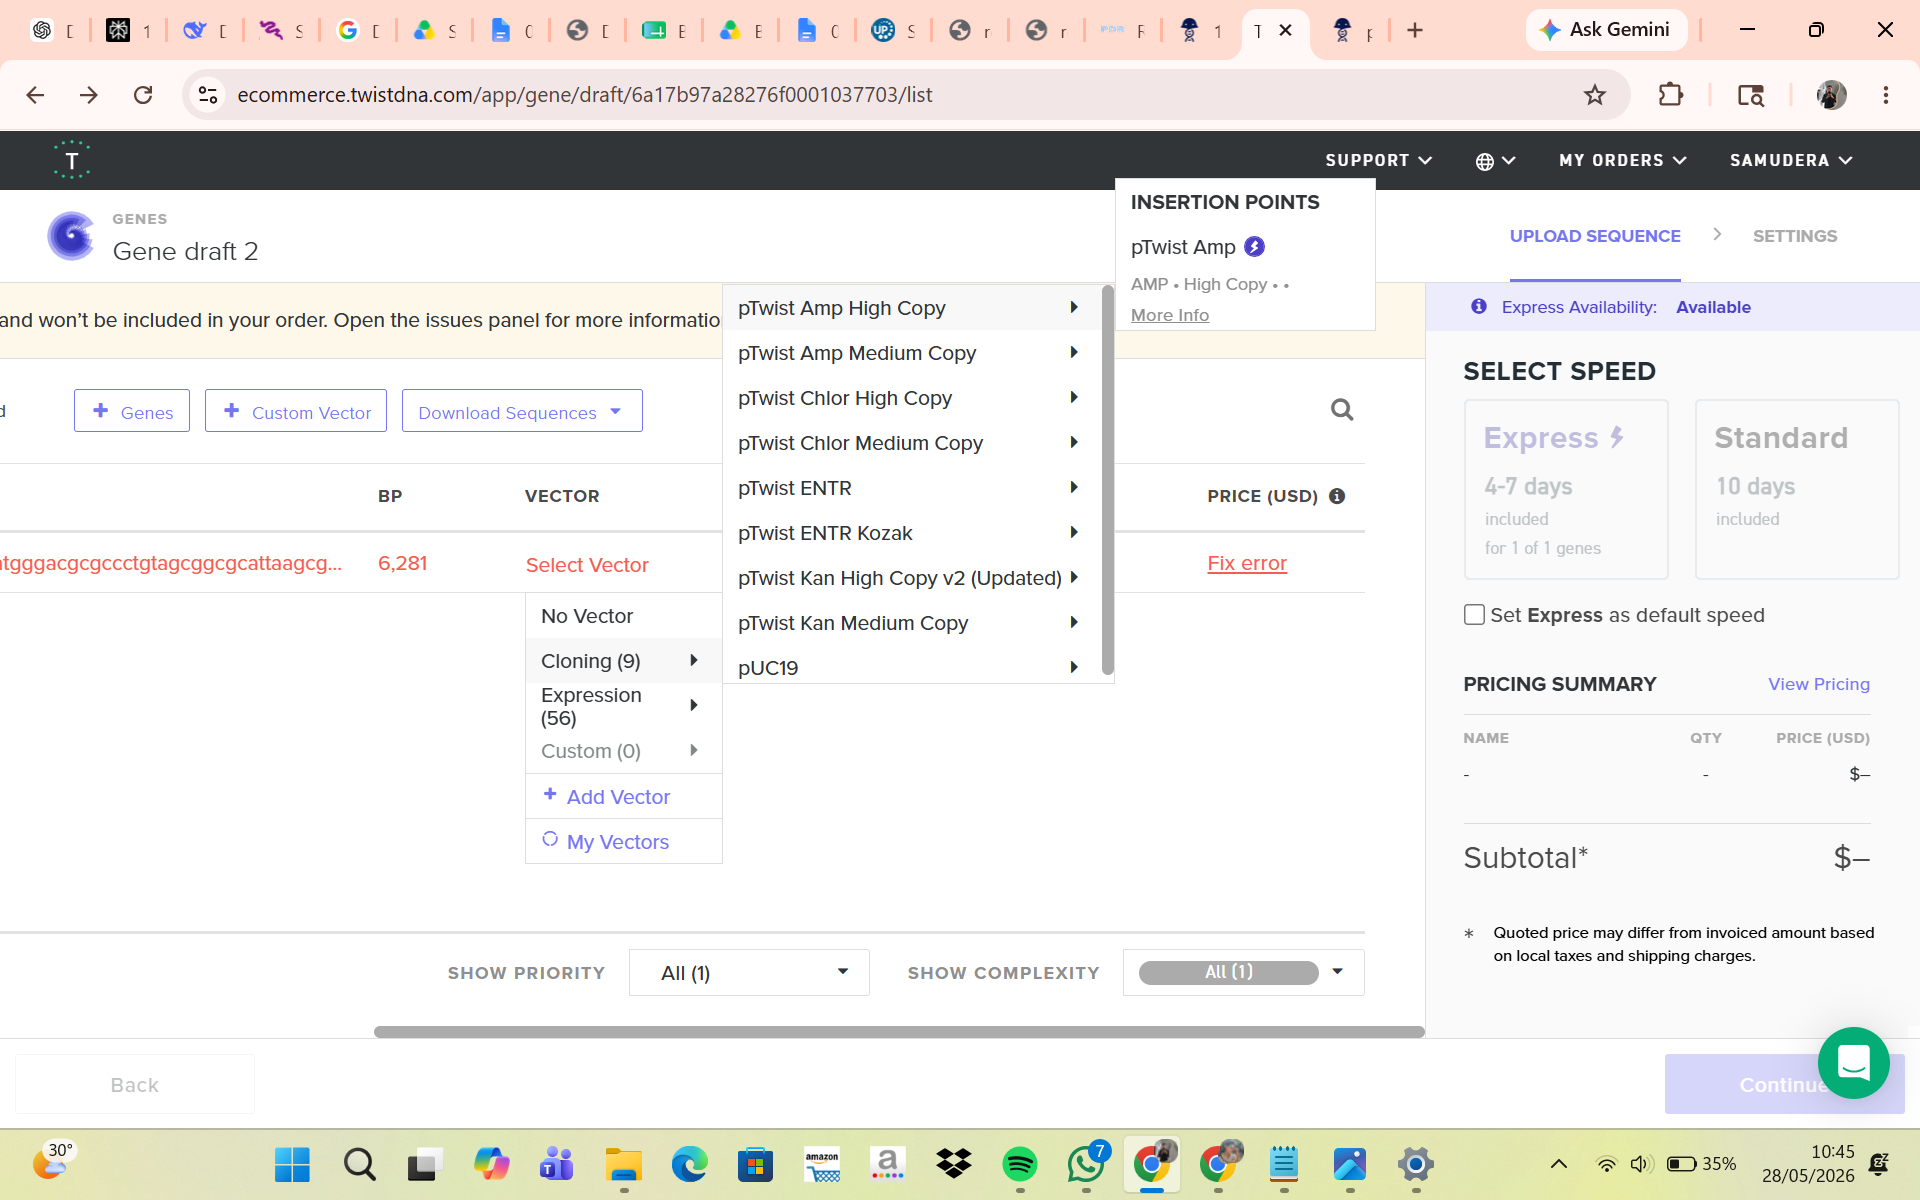
Task: Choose pUC19 vector
Action: tap(910, 667)
